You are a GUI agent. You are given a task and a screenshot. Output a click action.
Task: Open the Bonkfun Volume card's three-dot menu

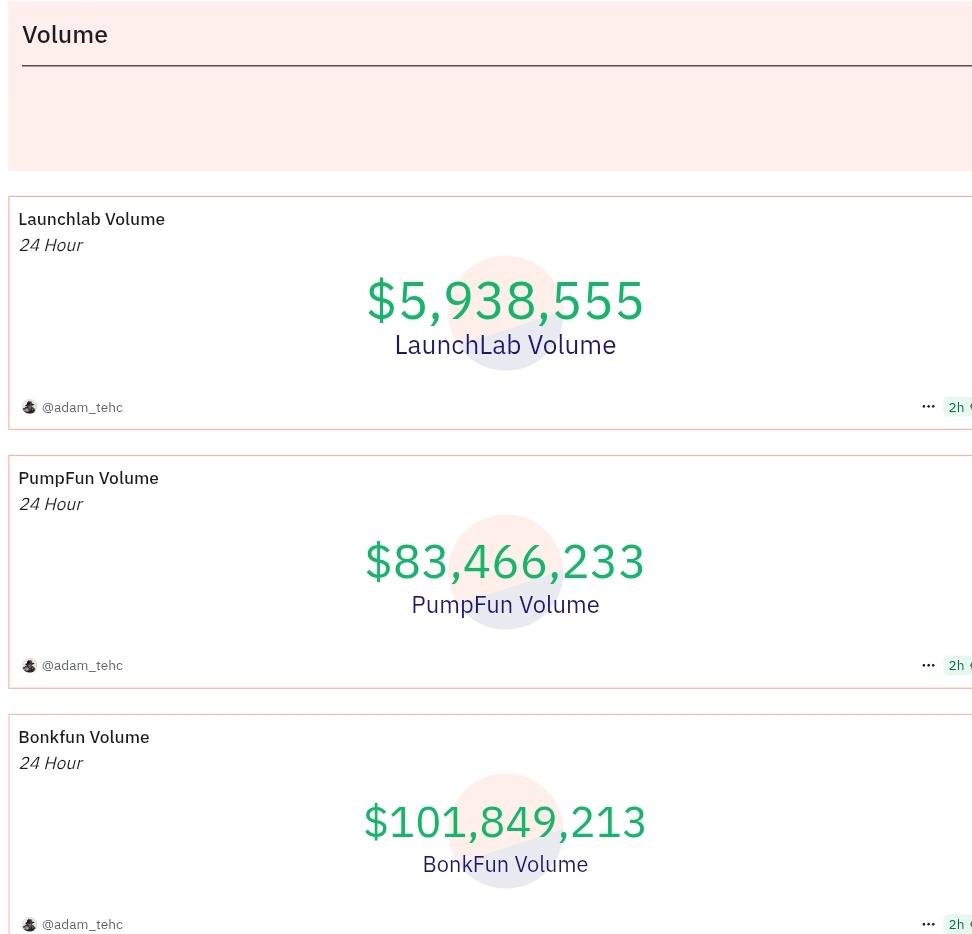pos(928,924)
